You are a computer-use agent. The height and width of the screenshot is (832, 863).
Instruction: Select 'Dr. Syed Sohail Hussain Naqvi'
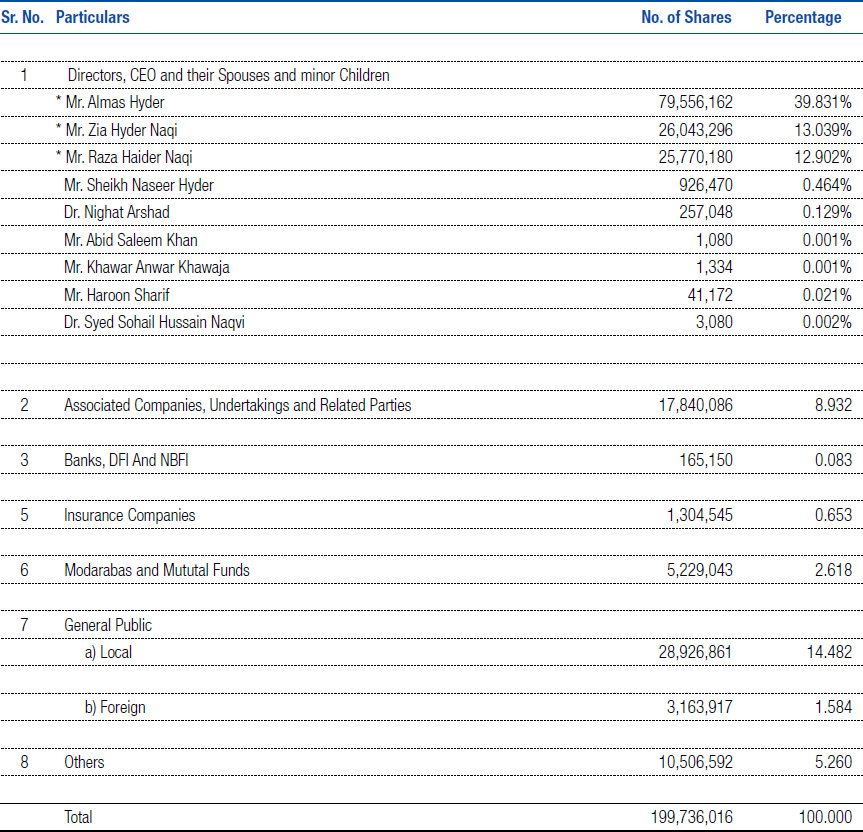click(154, 322)
